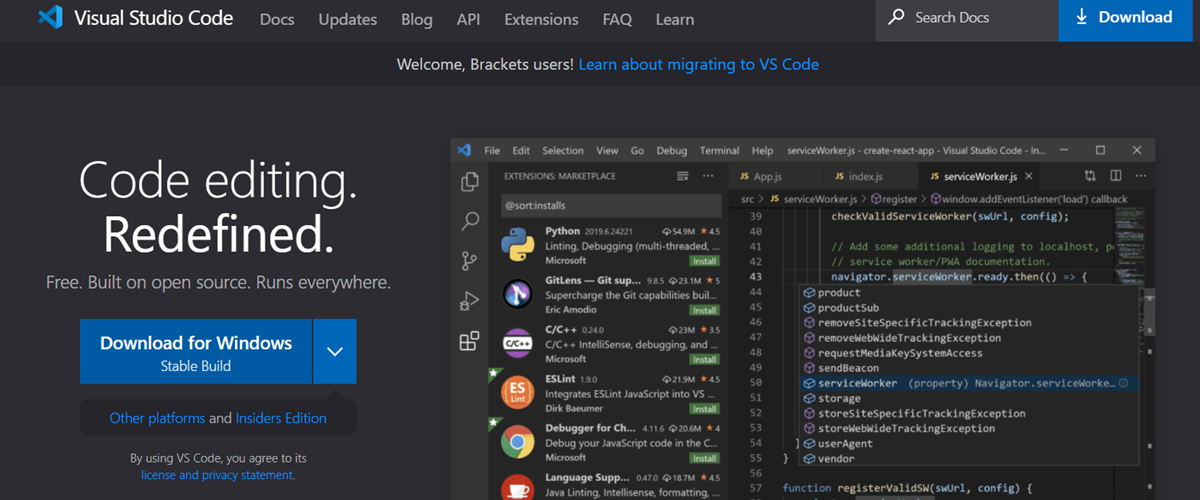Open Other platforms link

click(x=157, y=418)
